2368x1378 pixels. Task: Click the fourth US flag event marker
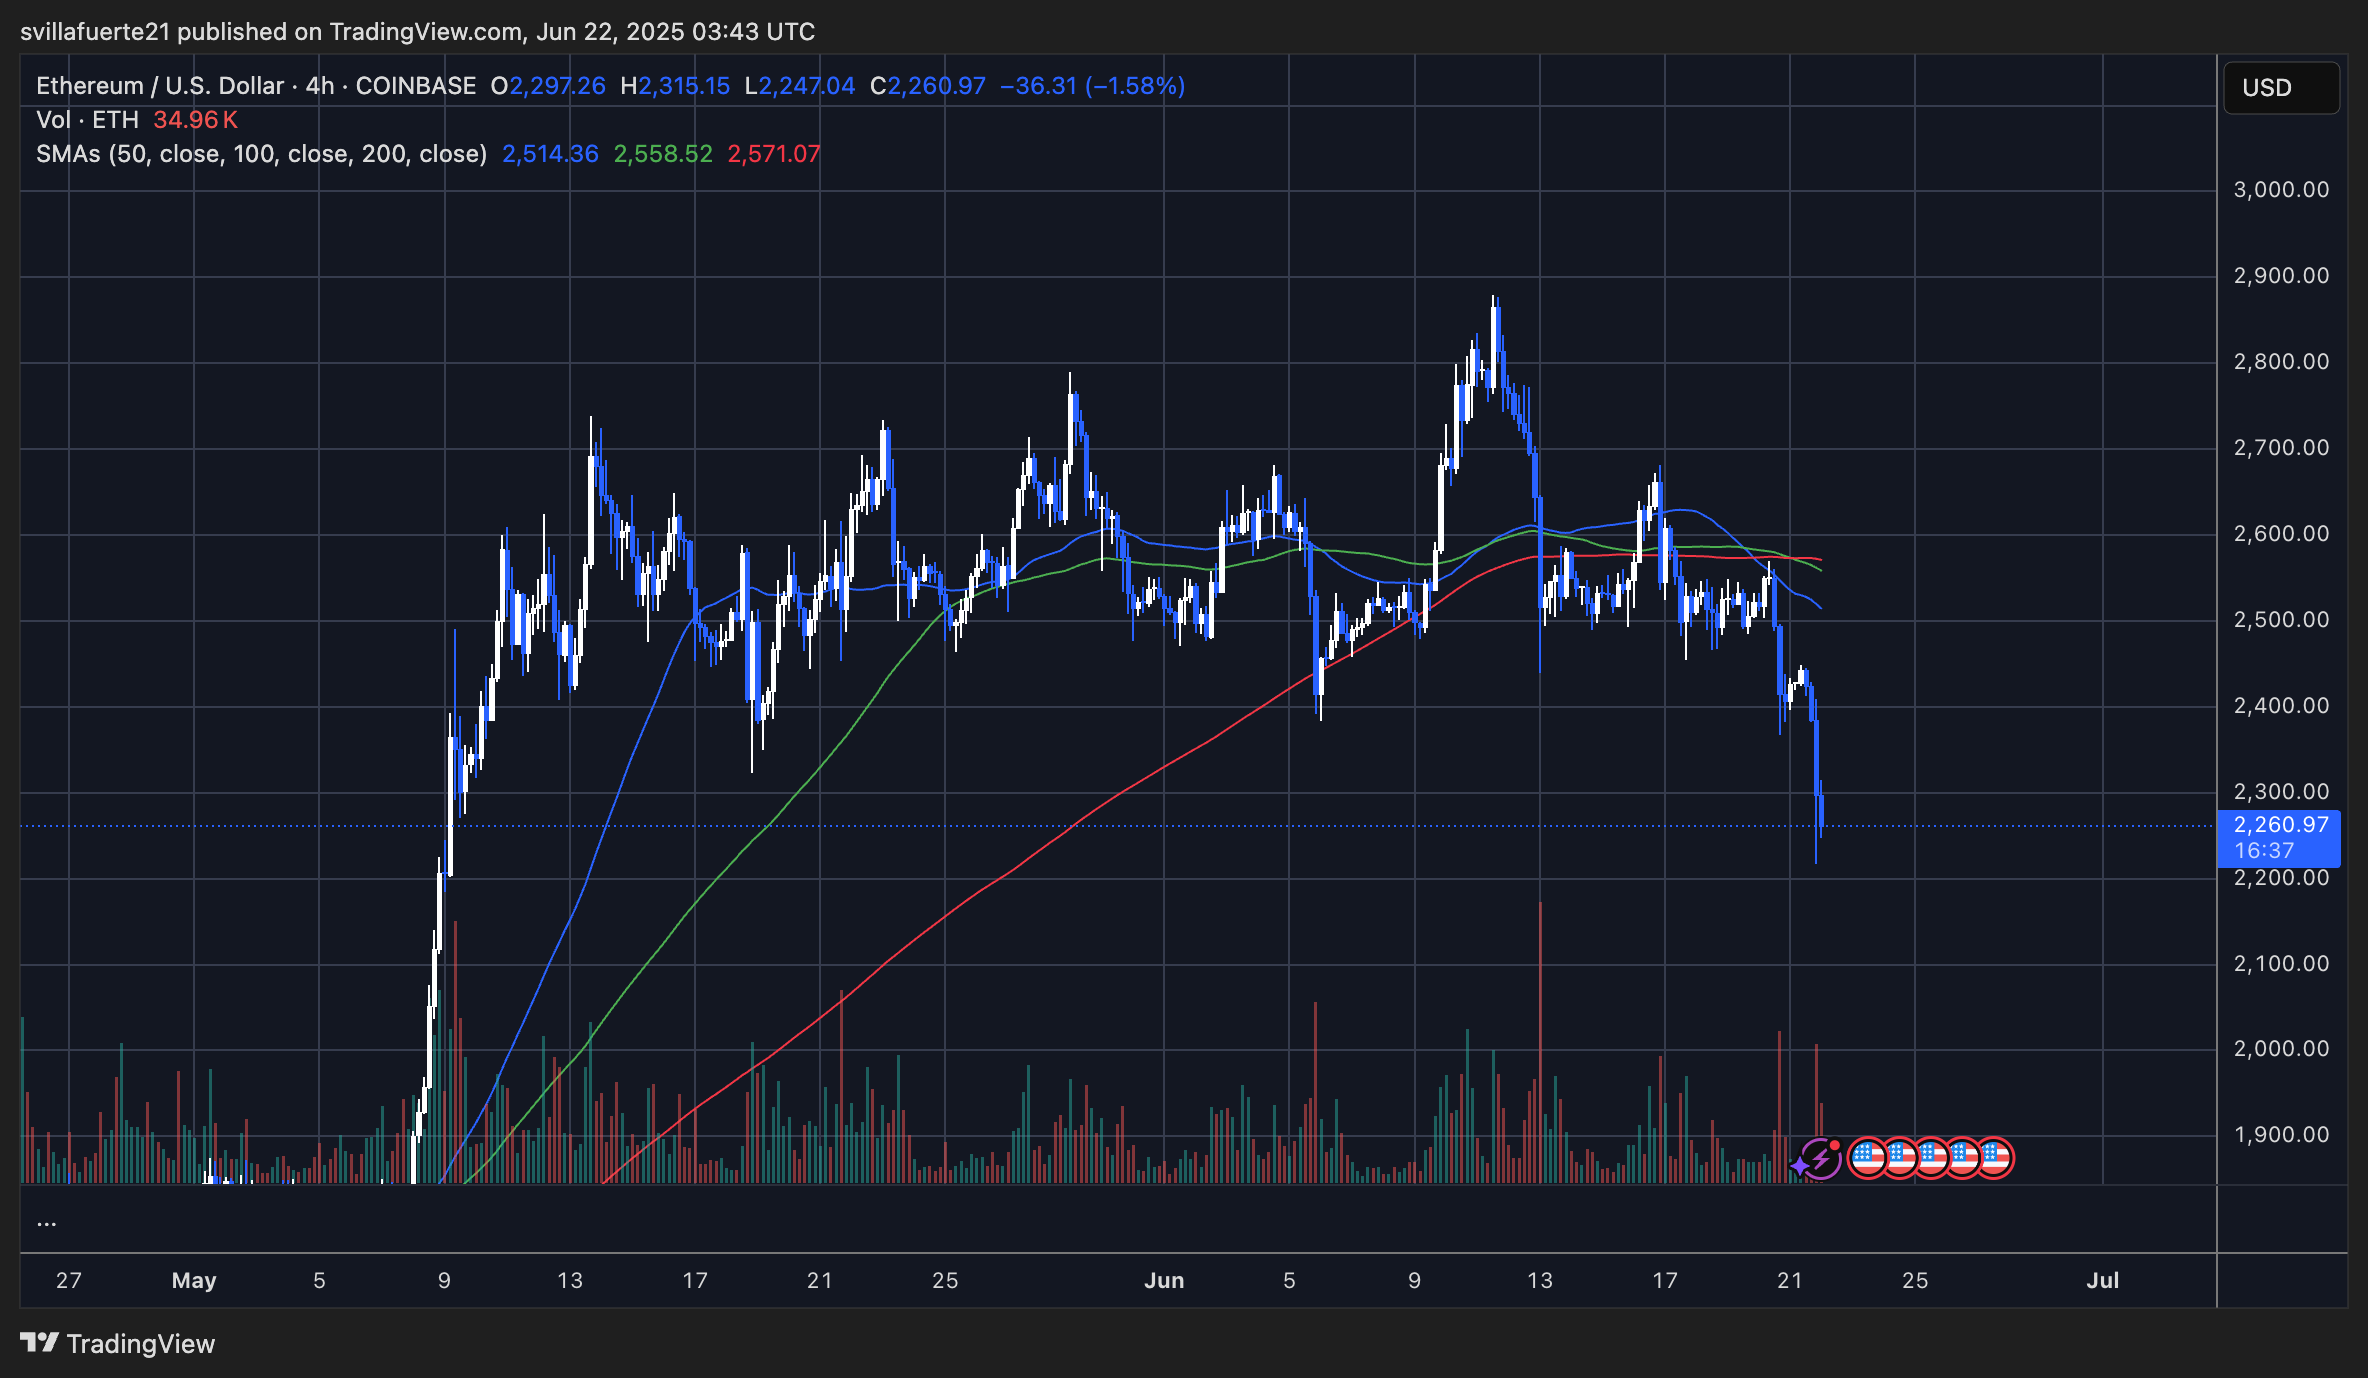point(1964,1158)
